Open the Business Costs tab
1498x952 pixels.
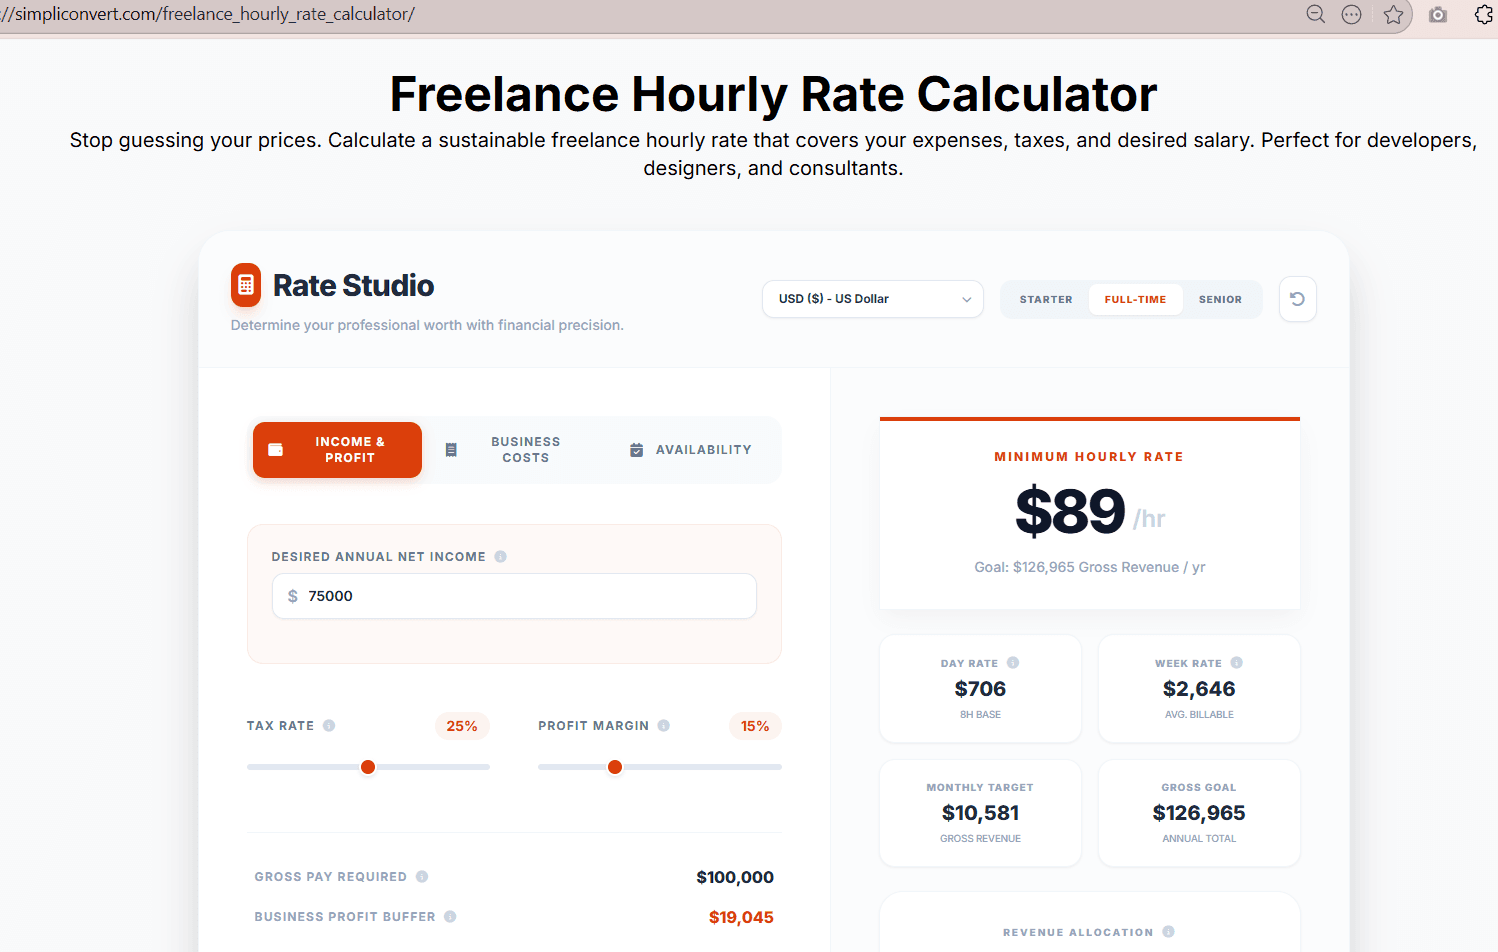click(510, 450)
